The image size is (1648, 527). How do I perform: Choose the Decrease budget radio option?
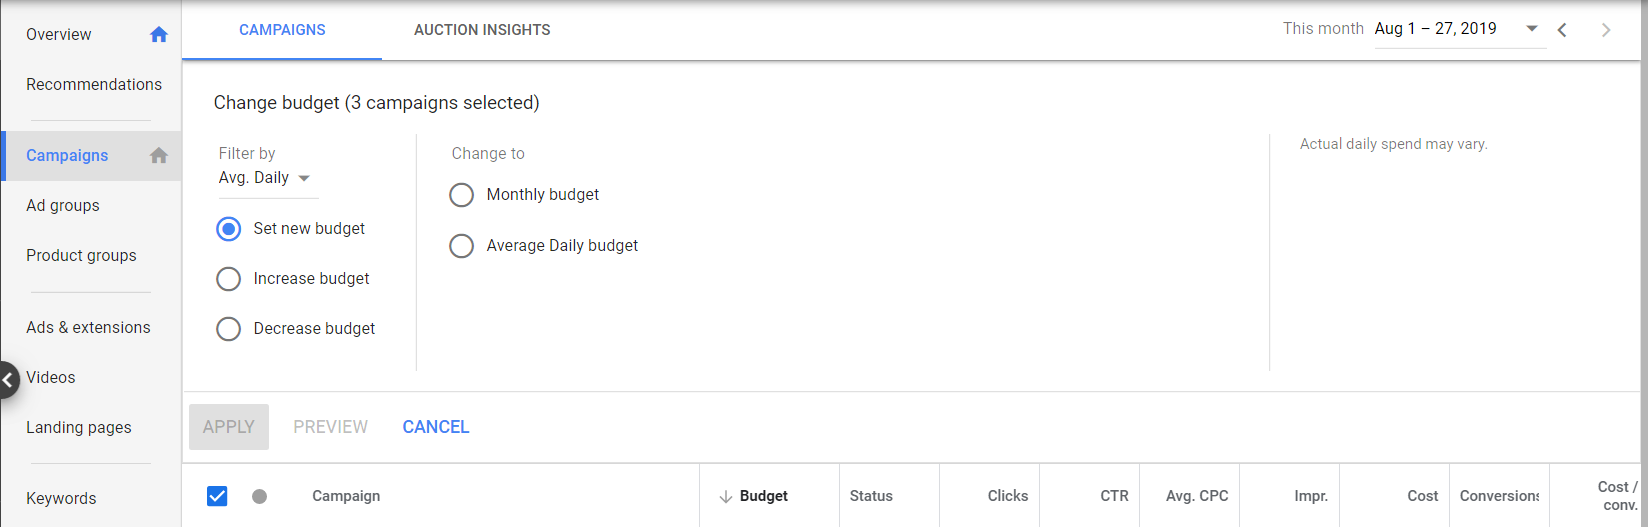click(229, 329)
